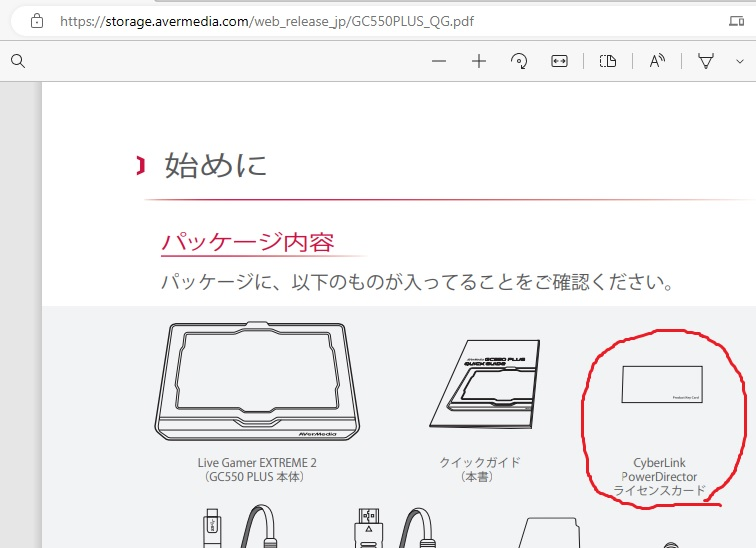Click the license card illustration
The height and width of the screenshot is (548, 756).
coord(662,384)
